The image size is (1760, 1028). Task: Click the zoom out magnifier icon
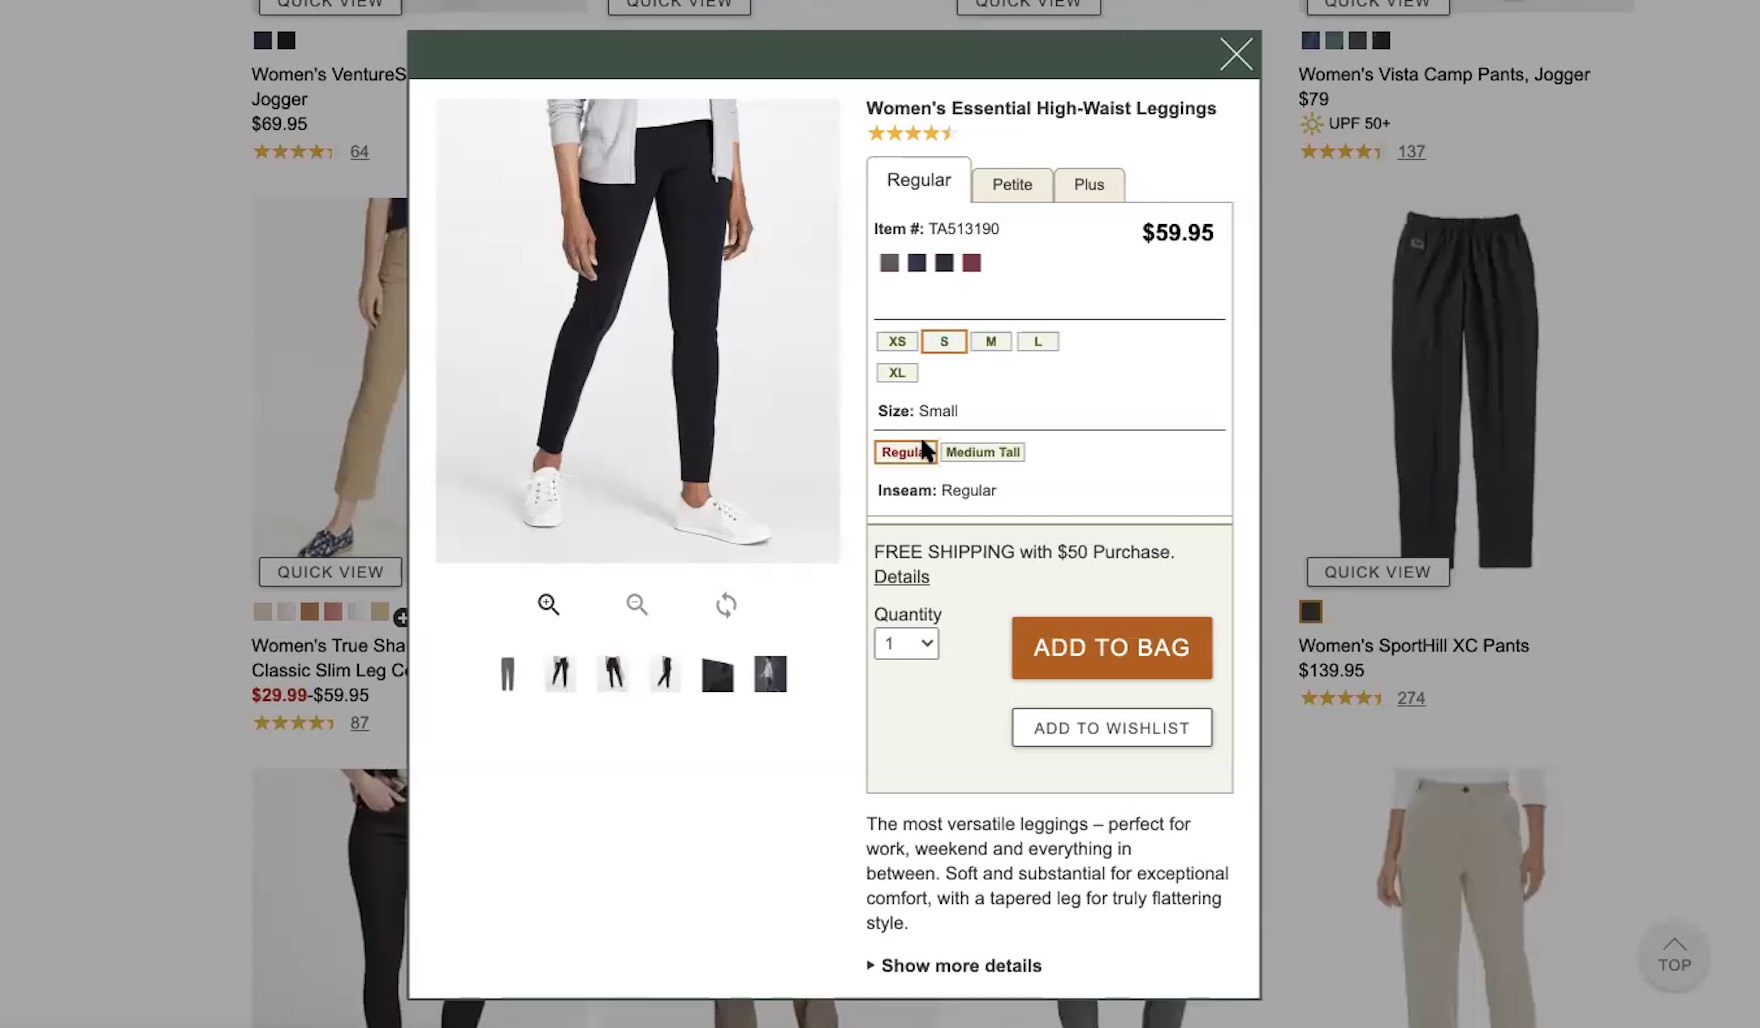pos(637,604)
